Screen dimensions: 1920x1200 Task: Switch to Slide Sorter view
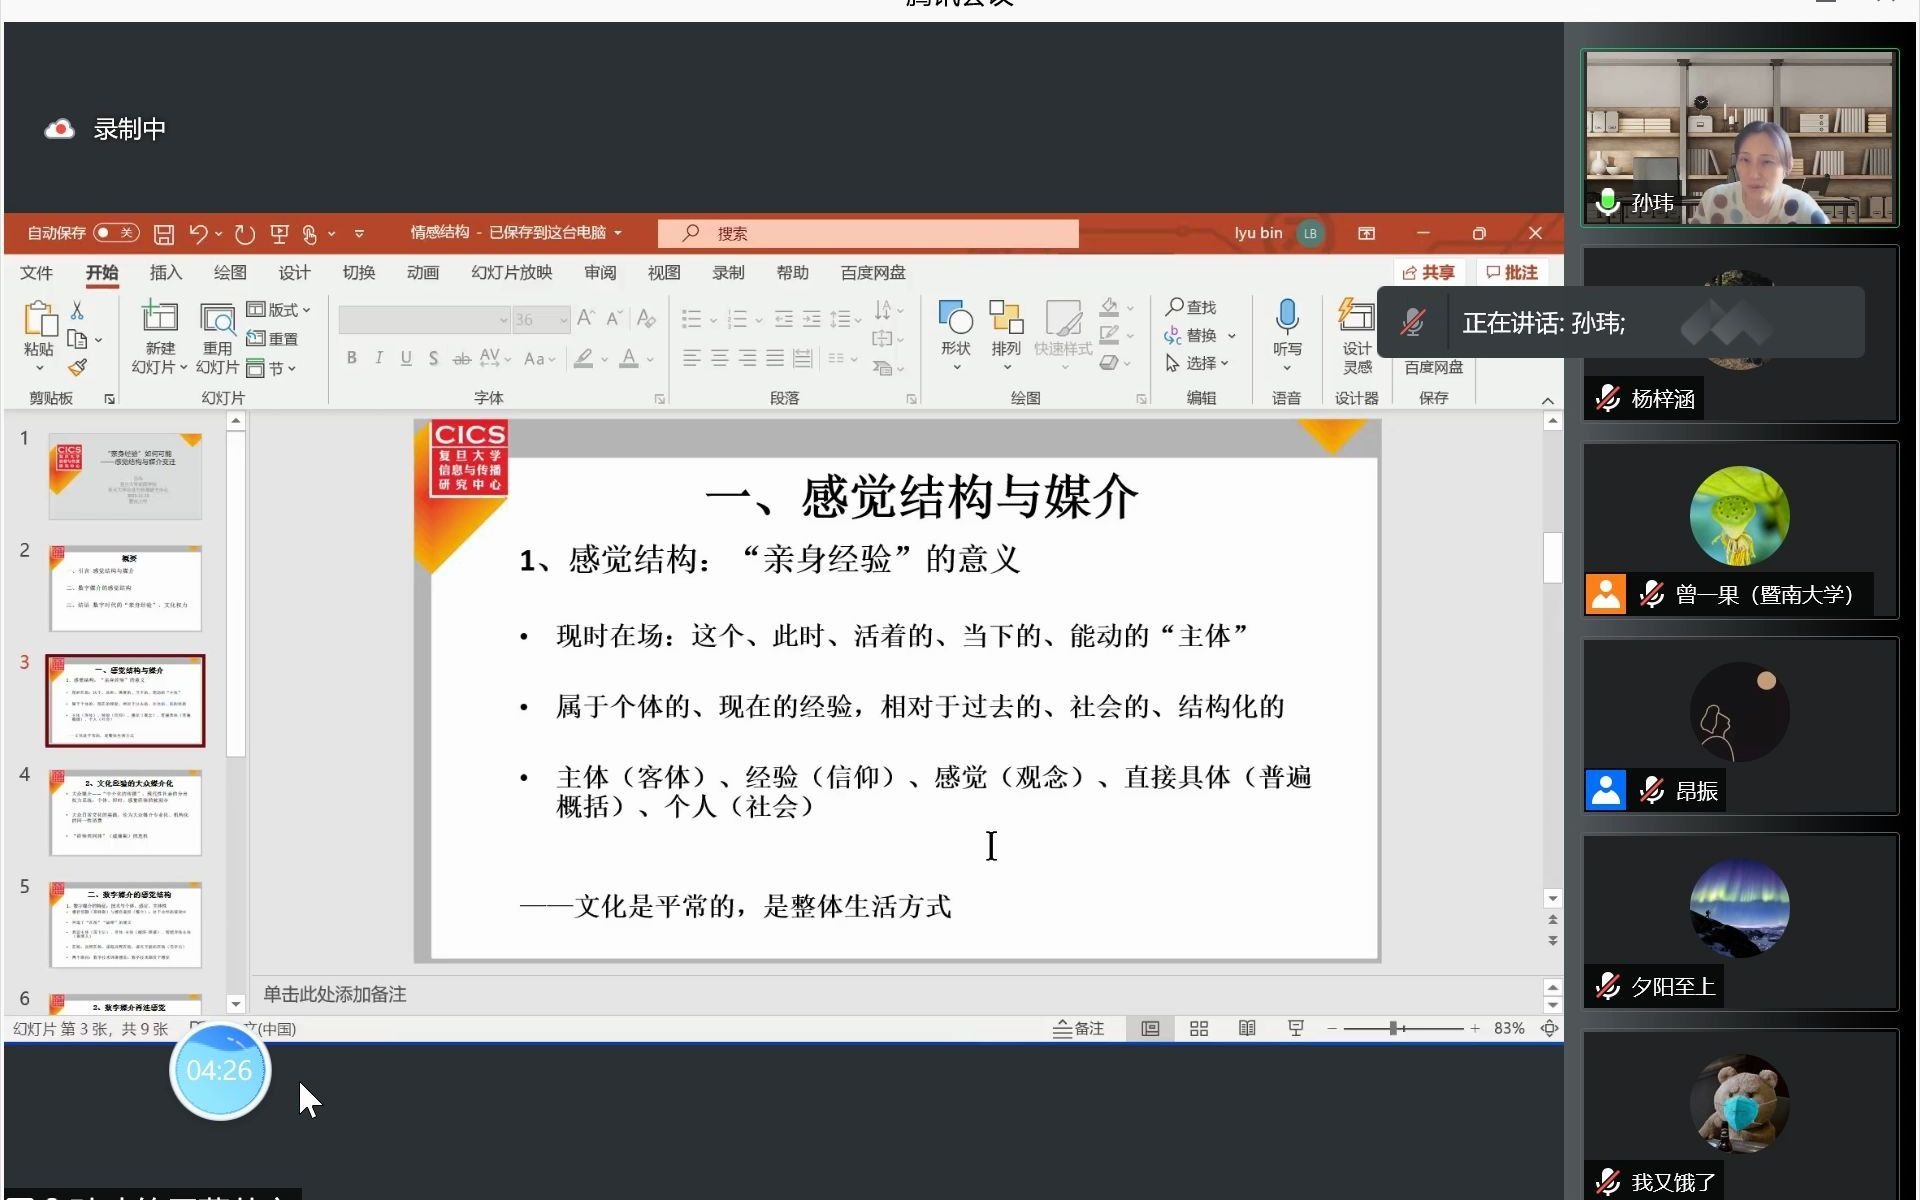point(1199,1028)
